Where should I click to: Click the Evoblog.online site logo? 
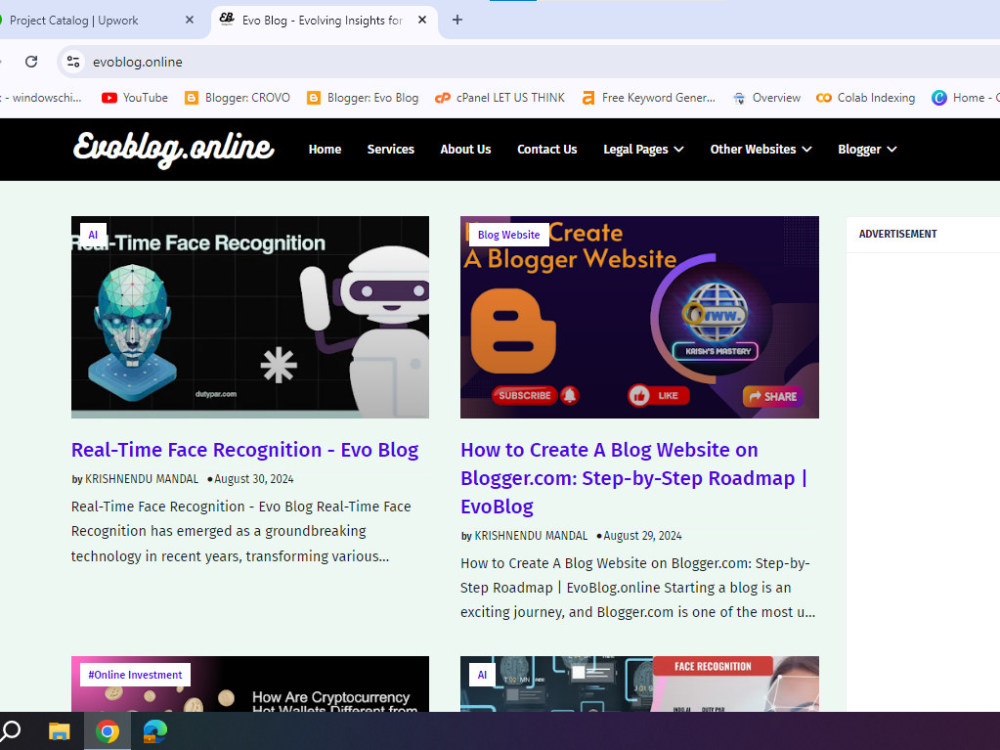[x=173, y=149]
